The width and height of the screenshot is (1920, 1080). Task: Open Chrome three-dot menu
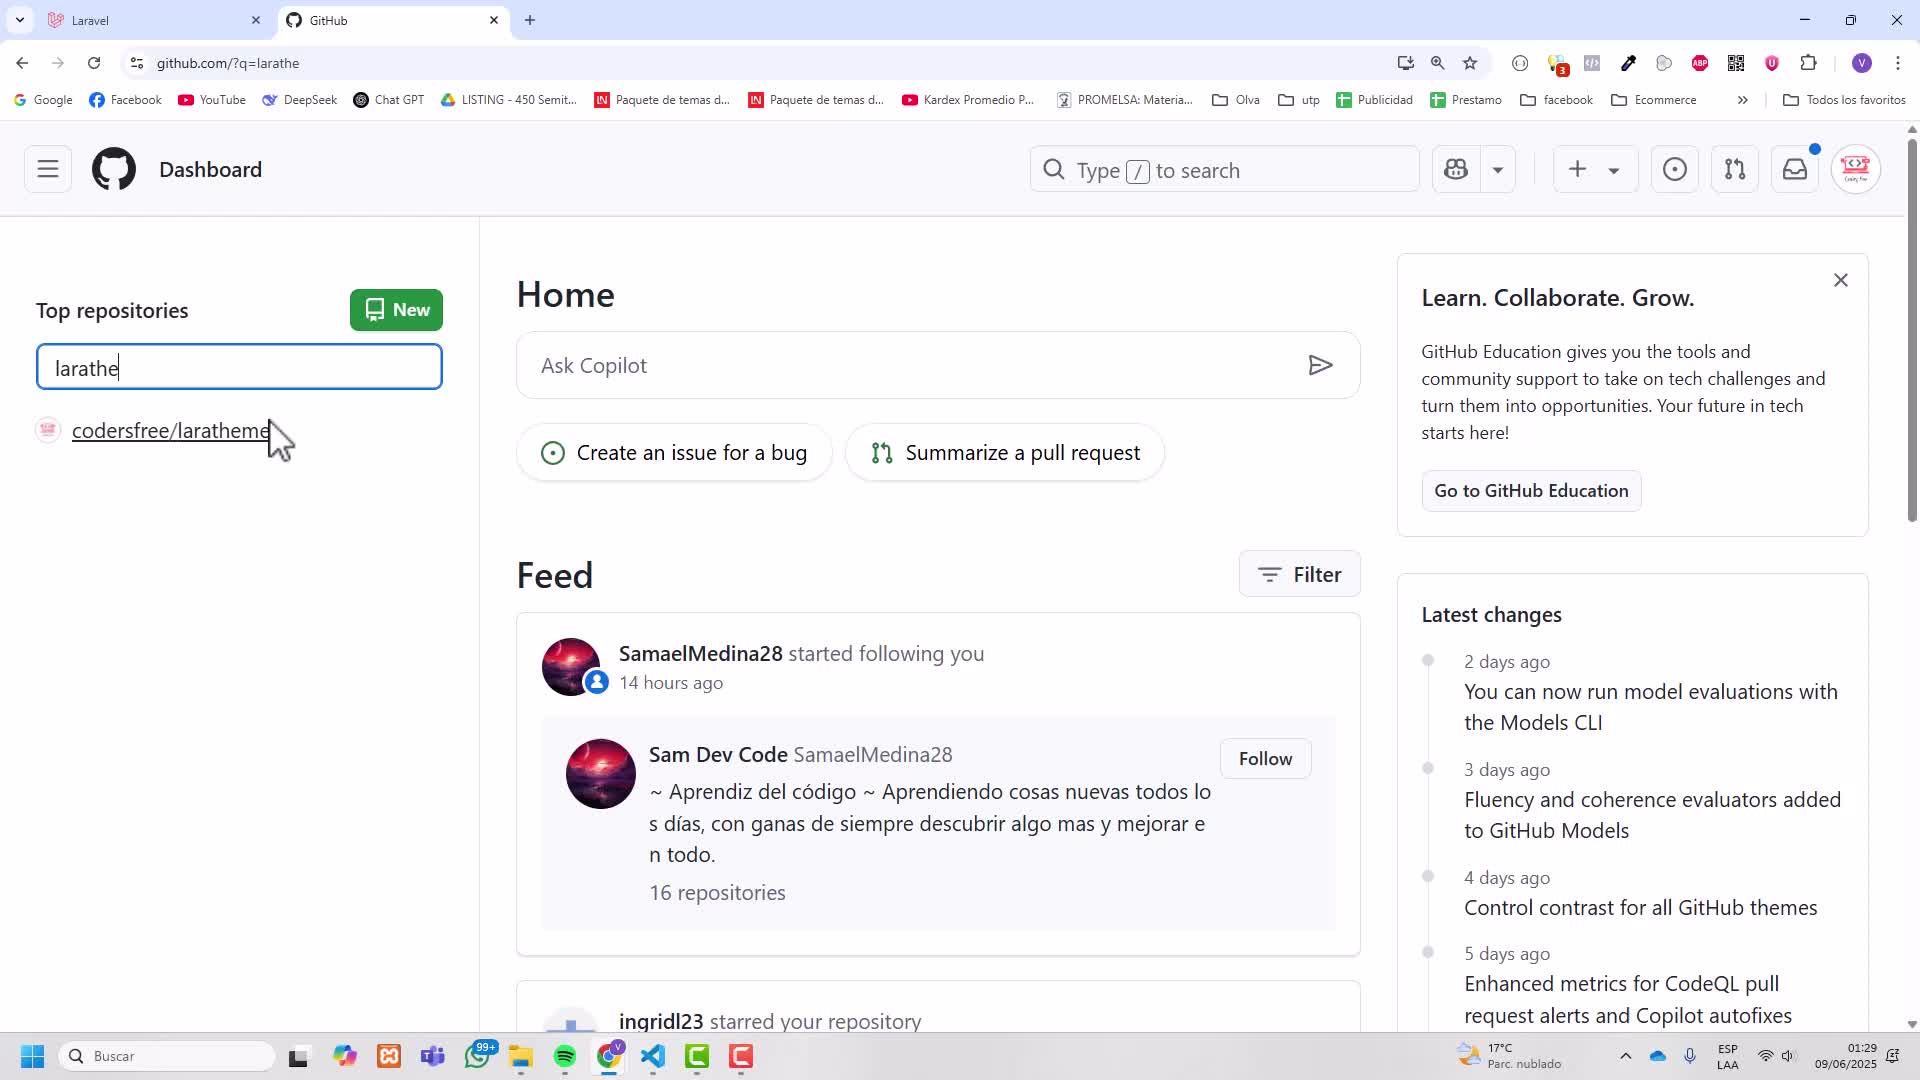[1897, 63]
